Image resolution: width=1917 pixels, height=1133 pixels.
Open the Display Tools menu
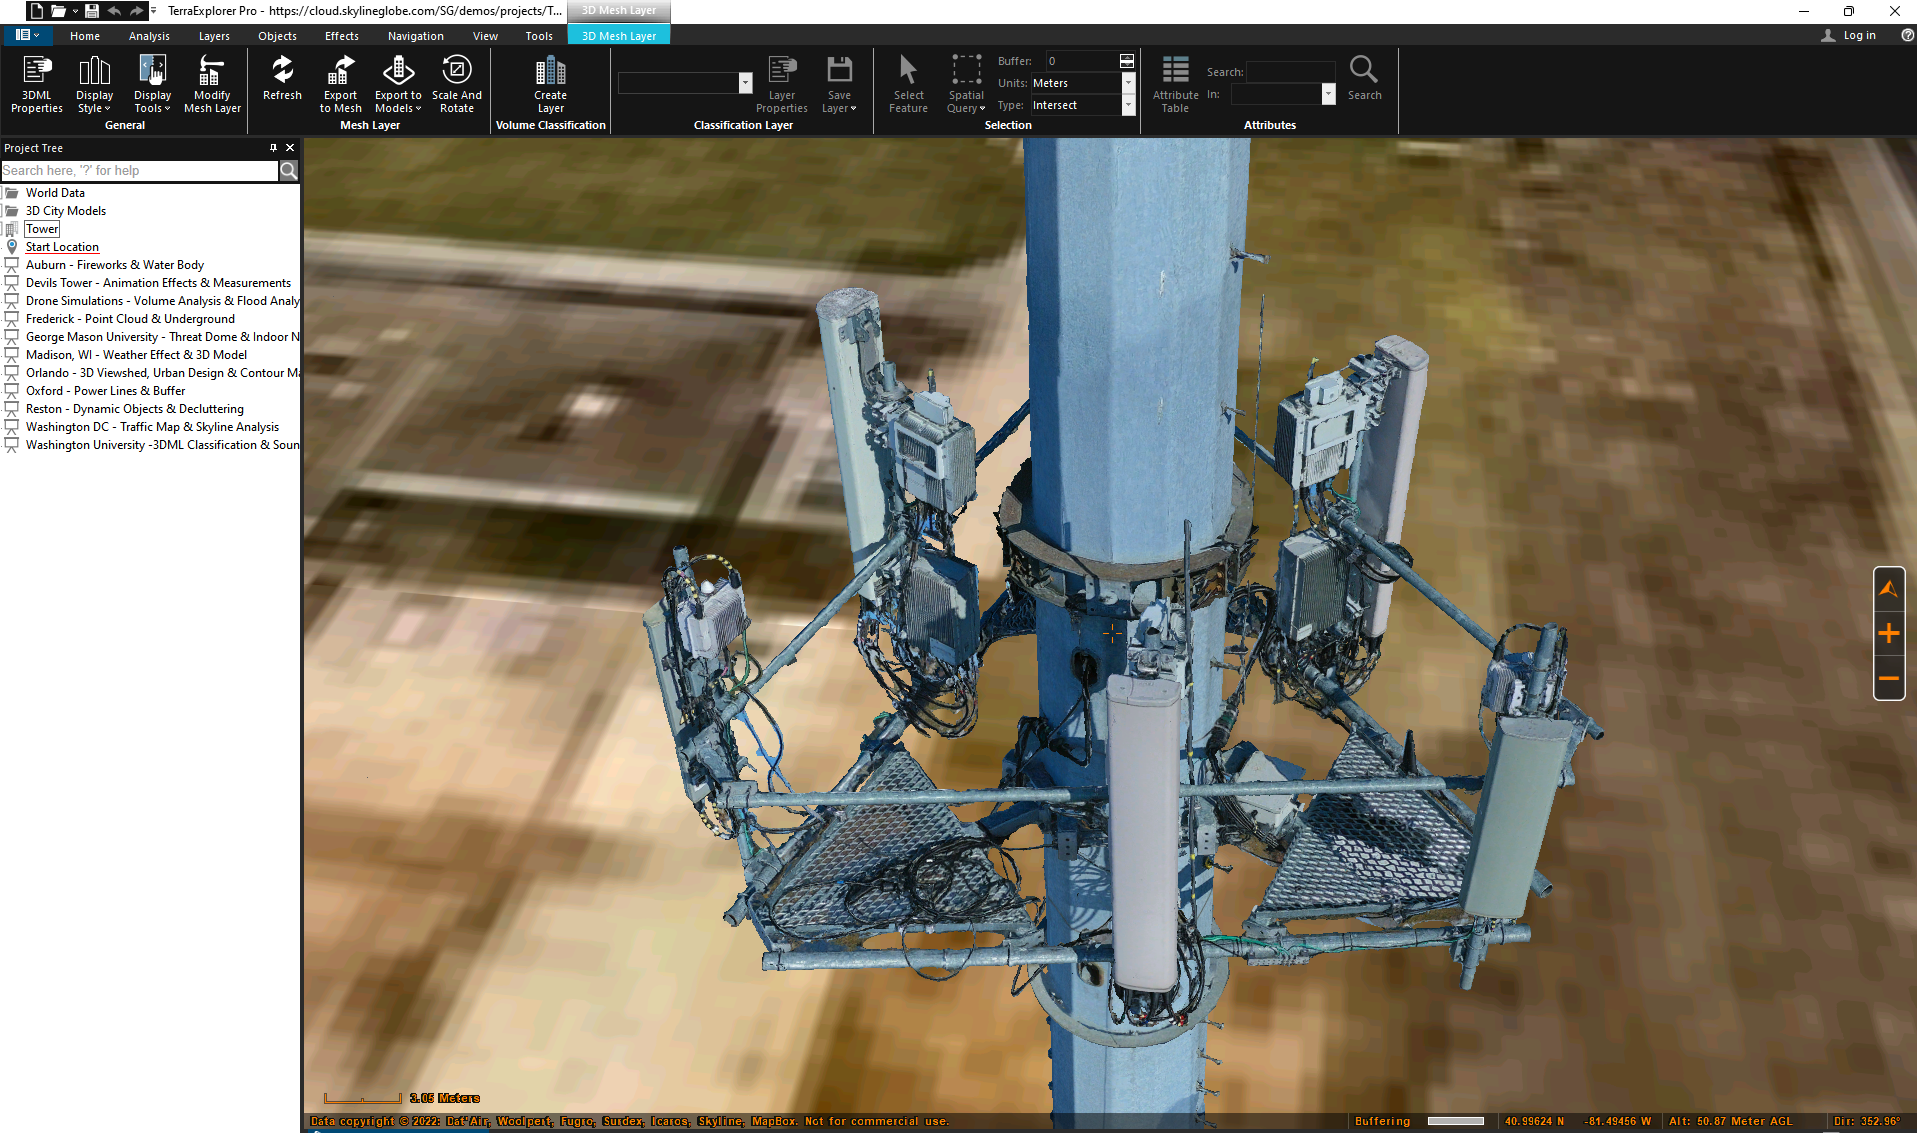pyautogui.click(x=152, y=84)
